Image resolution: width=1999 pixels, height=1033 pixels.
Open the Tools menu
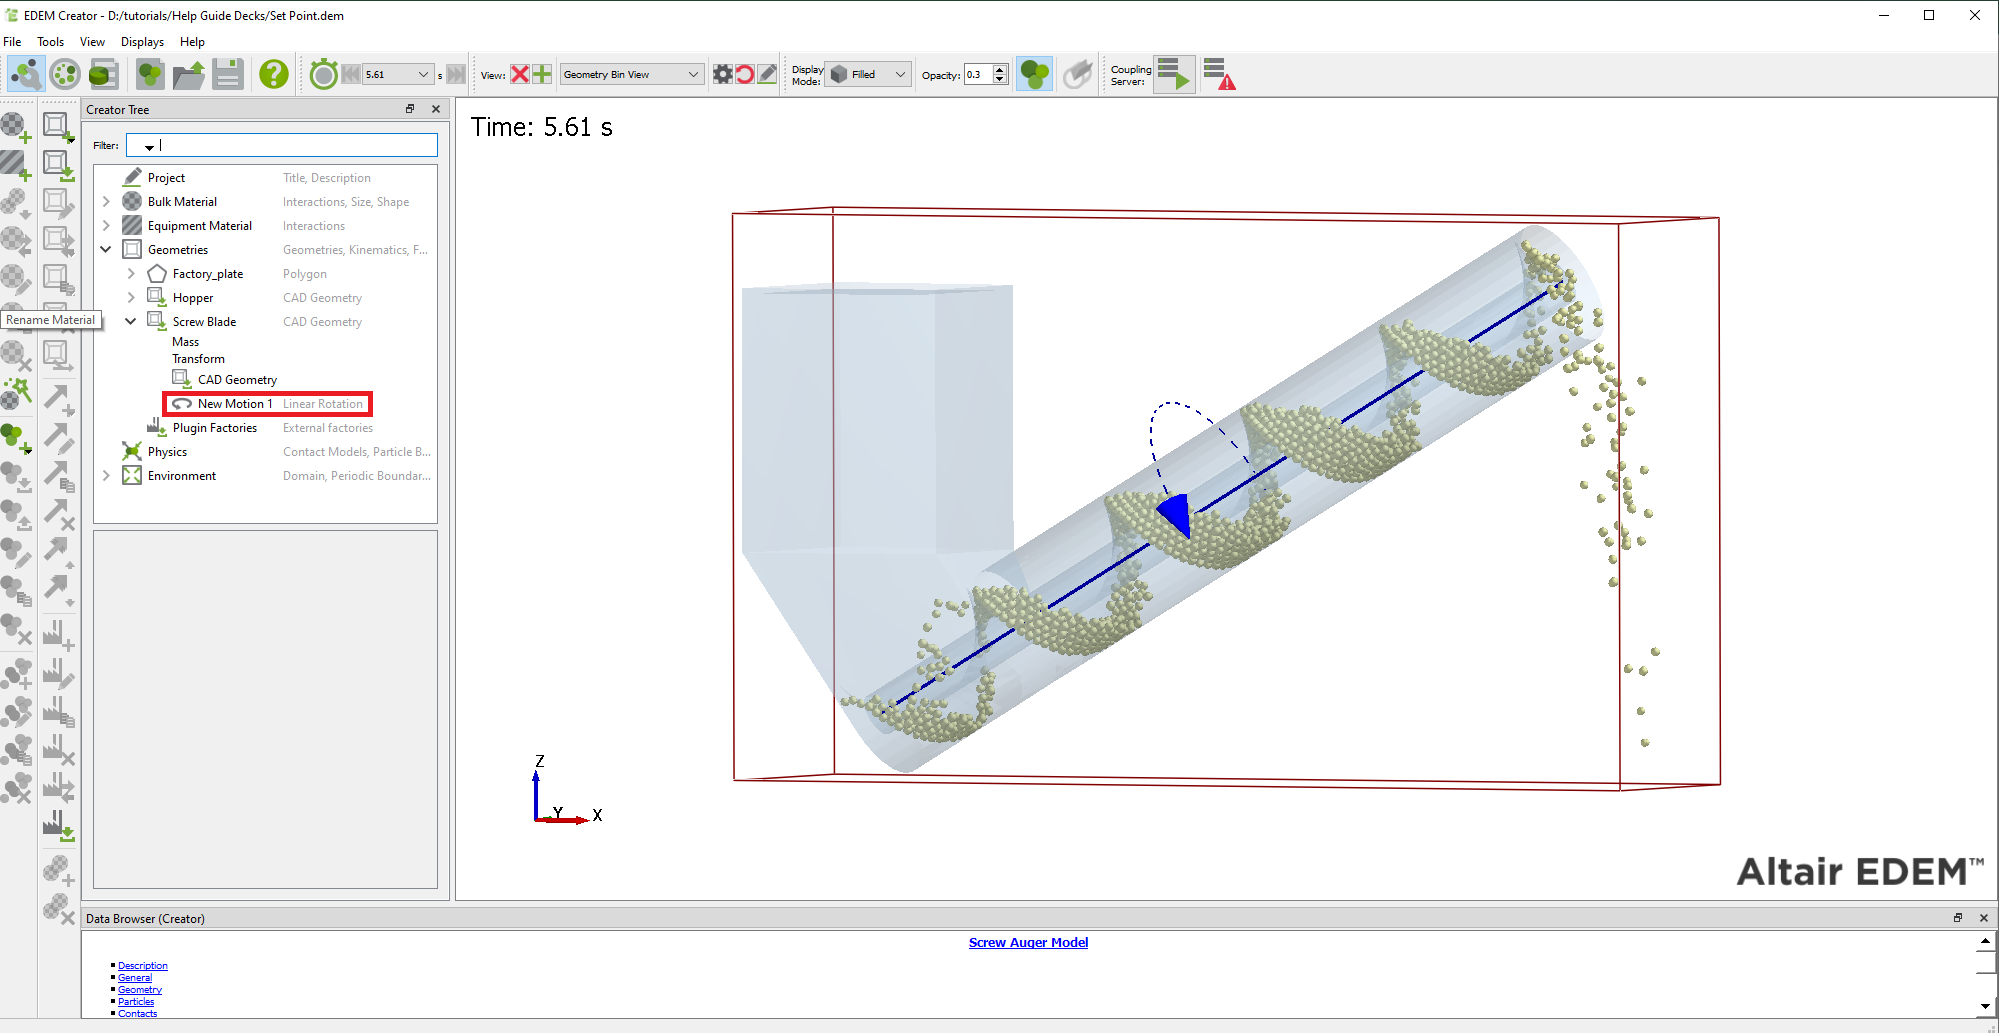[50, 42]
